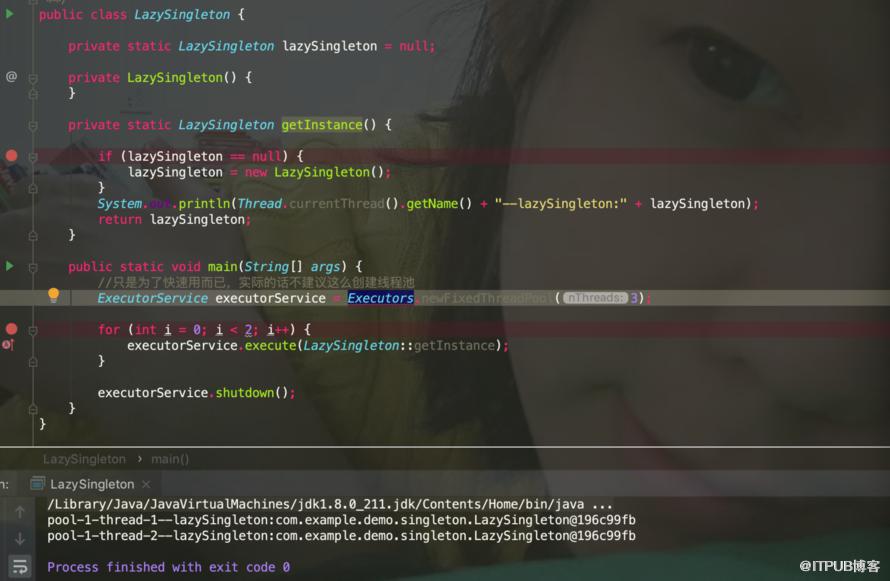Click the LazySingleton::getInstance method reference

pos(399,345)
